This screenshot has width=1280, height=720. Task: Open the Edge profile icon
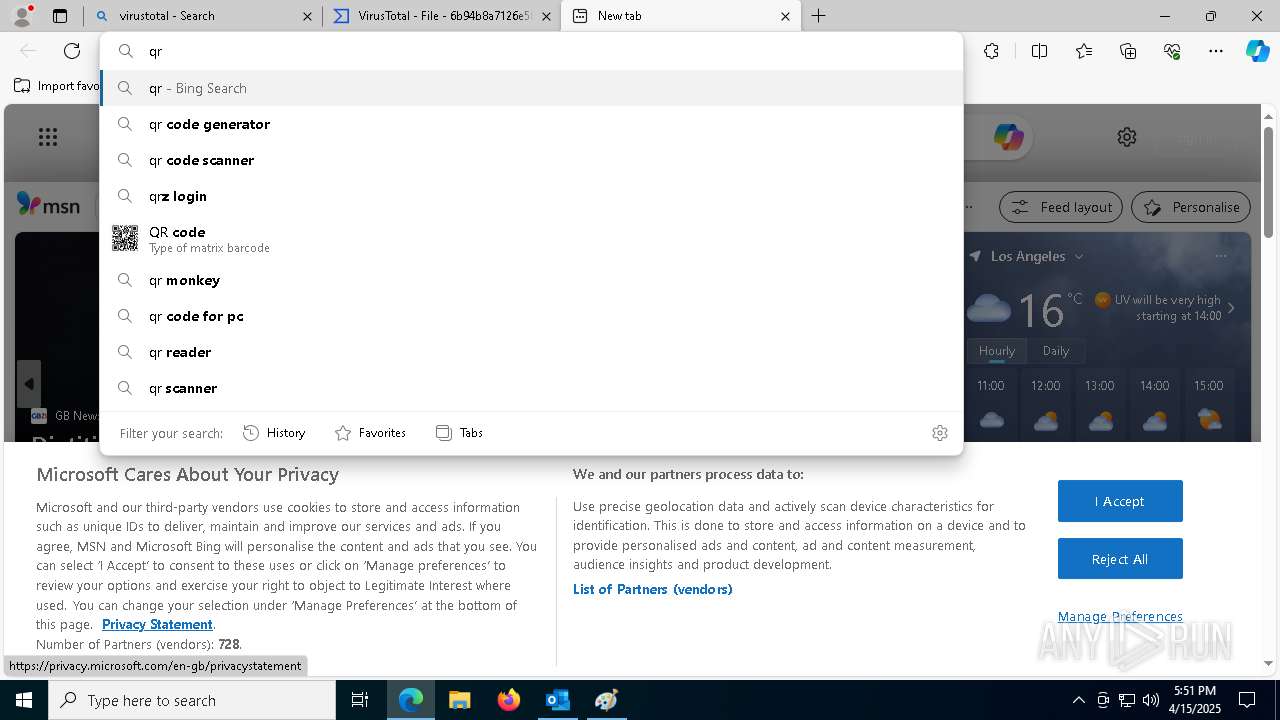22,16
